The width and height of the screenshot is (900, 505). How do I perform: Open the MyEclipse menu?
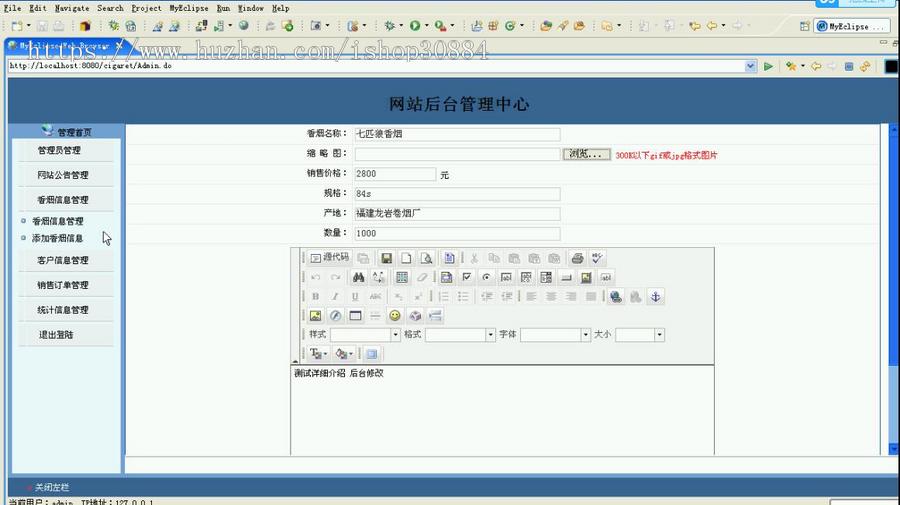(x=189, y=8)
